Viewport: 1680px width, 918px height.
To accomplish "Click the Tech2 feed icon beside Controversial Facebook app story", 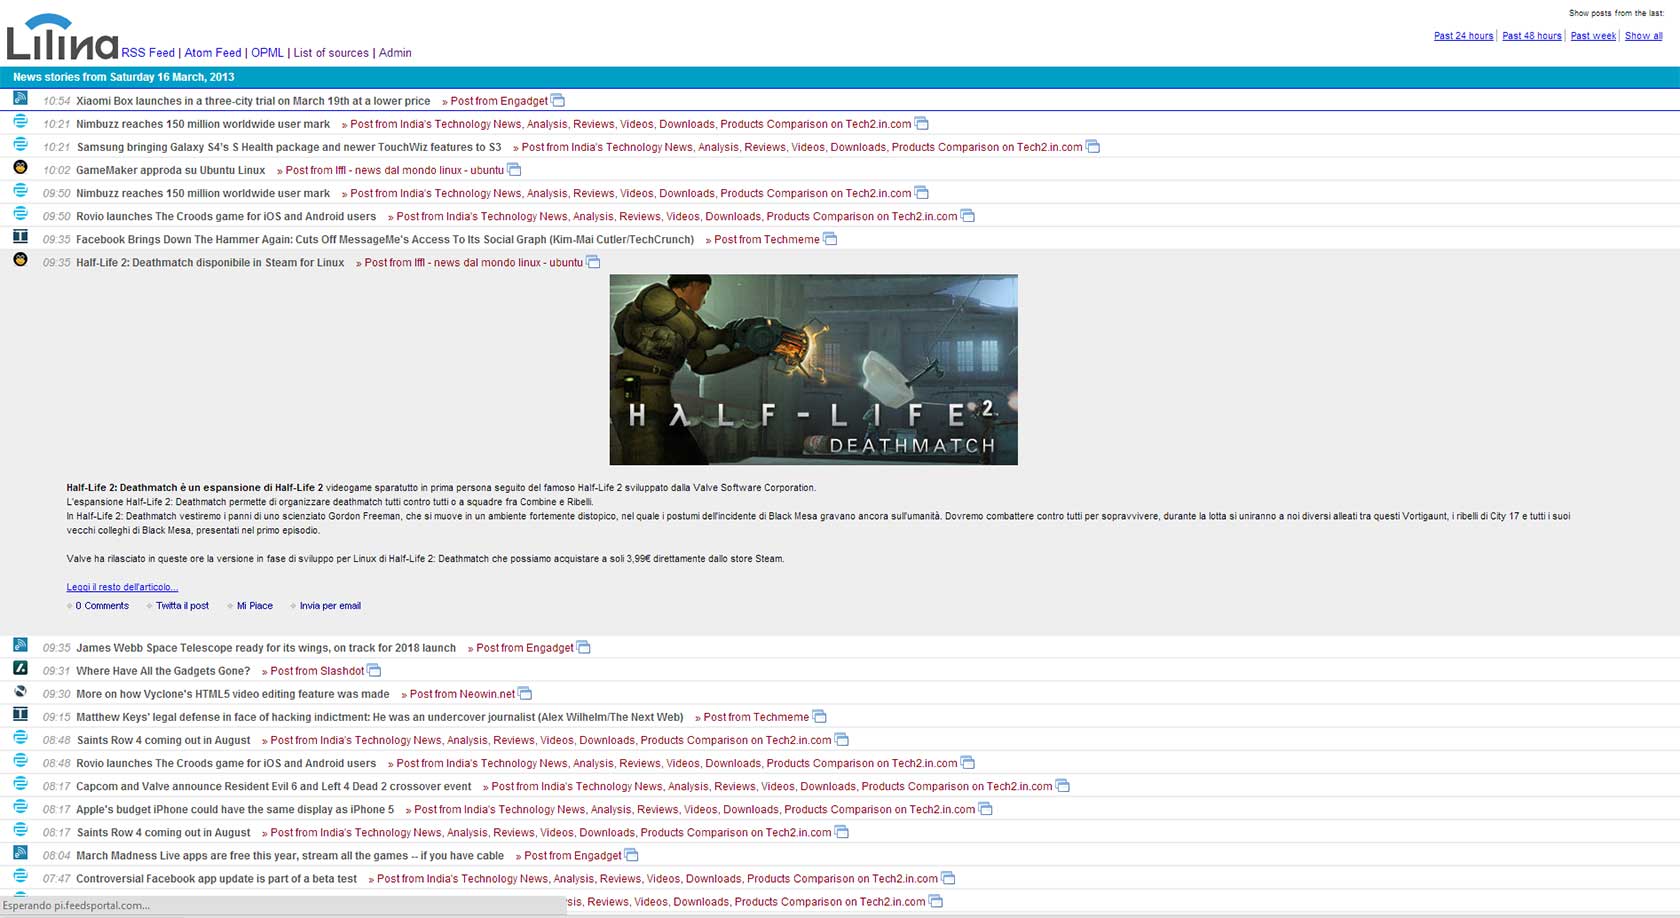I will pos(20,876).
